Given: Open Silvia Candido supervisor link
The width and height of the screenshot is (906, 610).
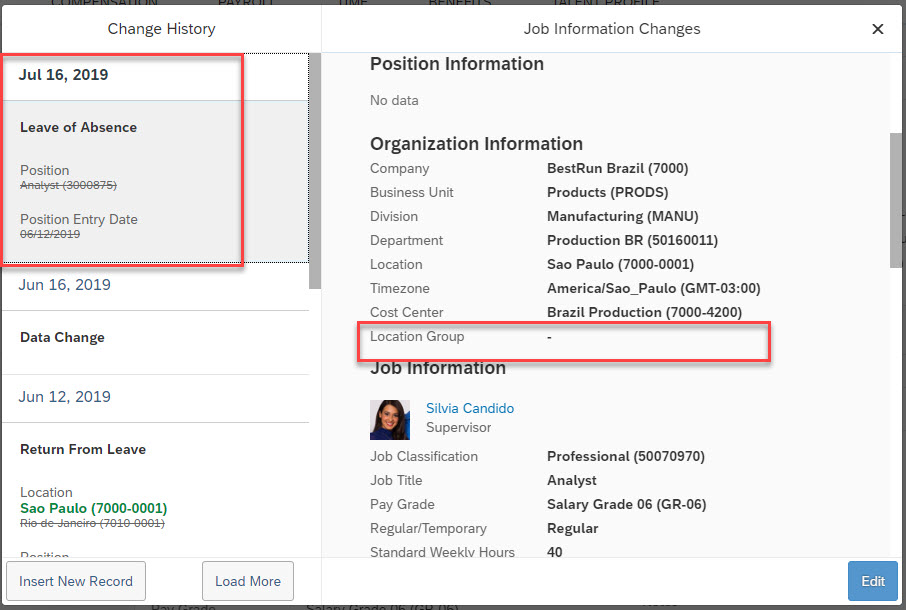Looking at the screenshot, I should click(x=470, y=408).
